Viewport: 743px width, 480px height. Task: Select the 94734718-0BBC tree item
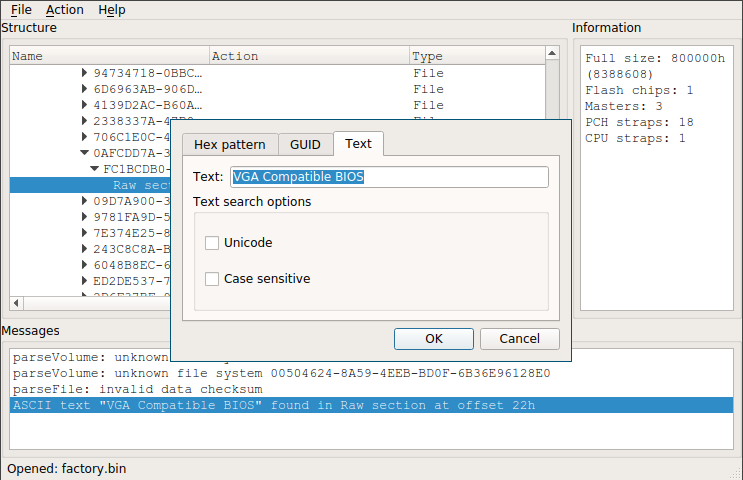[x=147, y=73]
